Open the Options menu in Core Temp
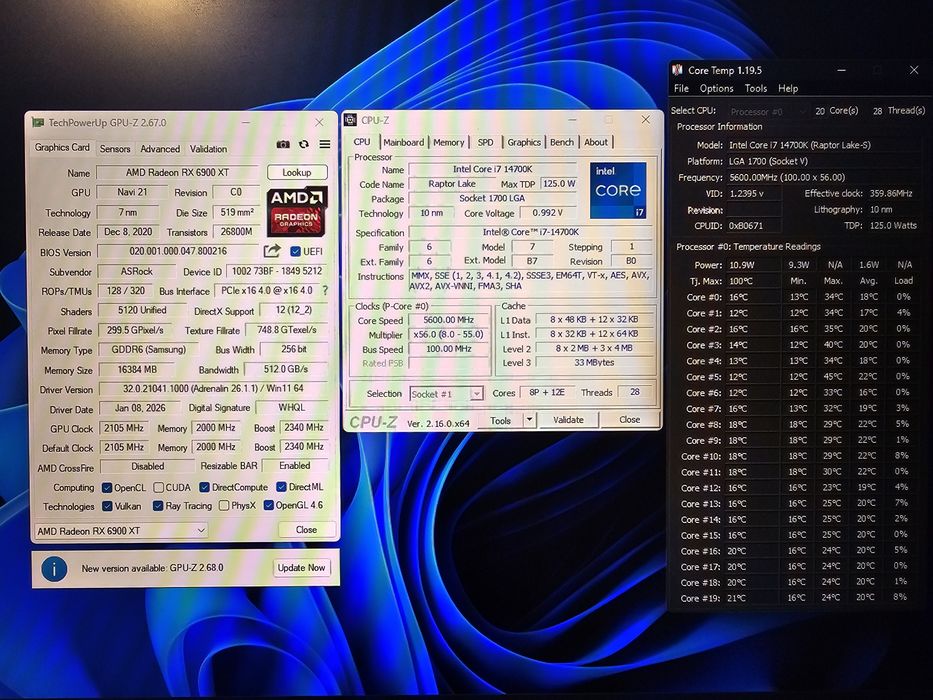The width and height of the screenshot is (933, 700). (x=716, y=88)
